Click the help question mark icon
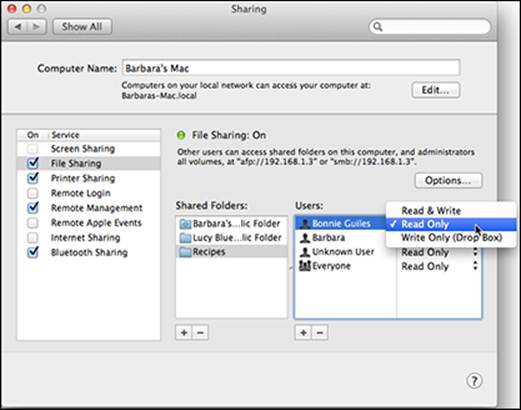This screenshot has width=521, height=410. (474, 380)
